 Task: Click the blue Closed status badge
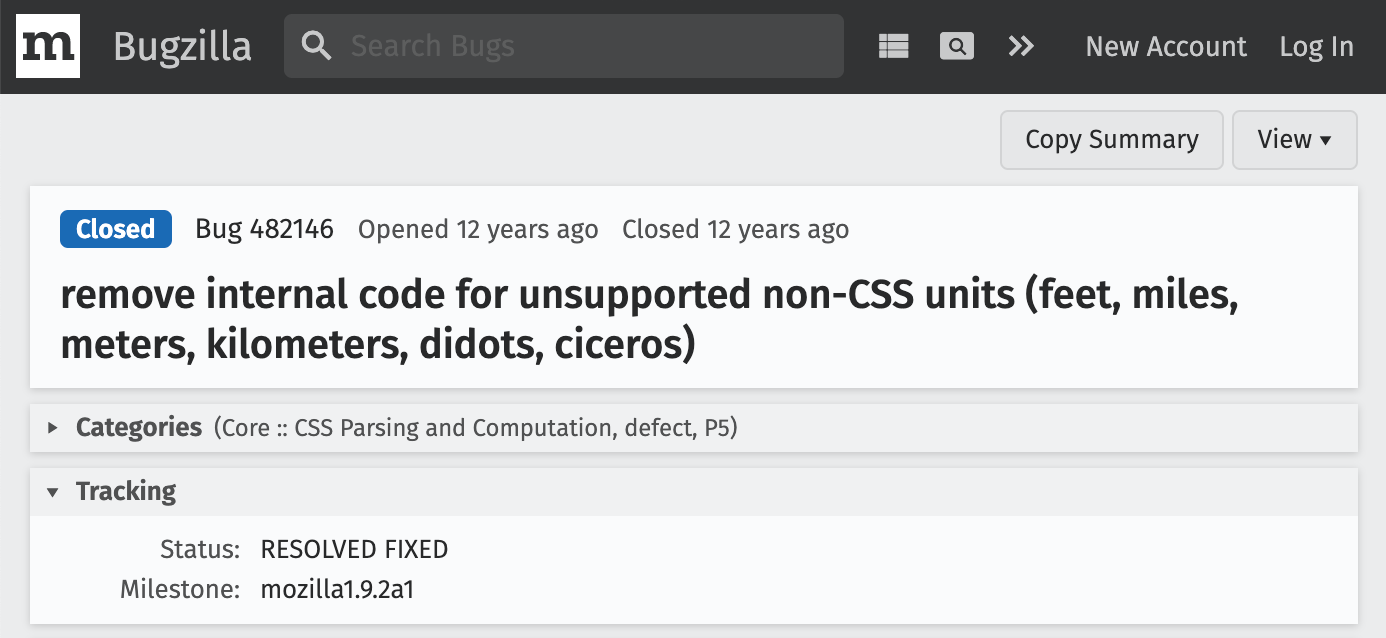pyautogui.click(x=115, y=229)
